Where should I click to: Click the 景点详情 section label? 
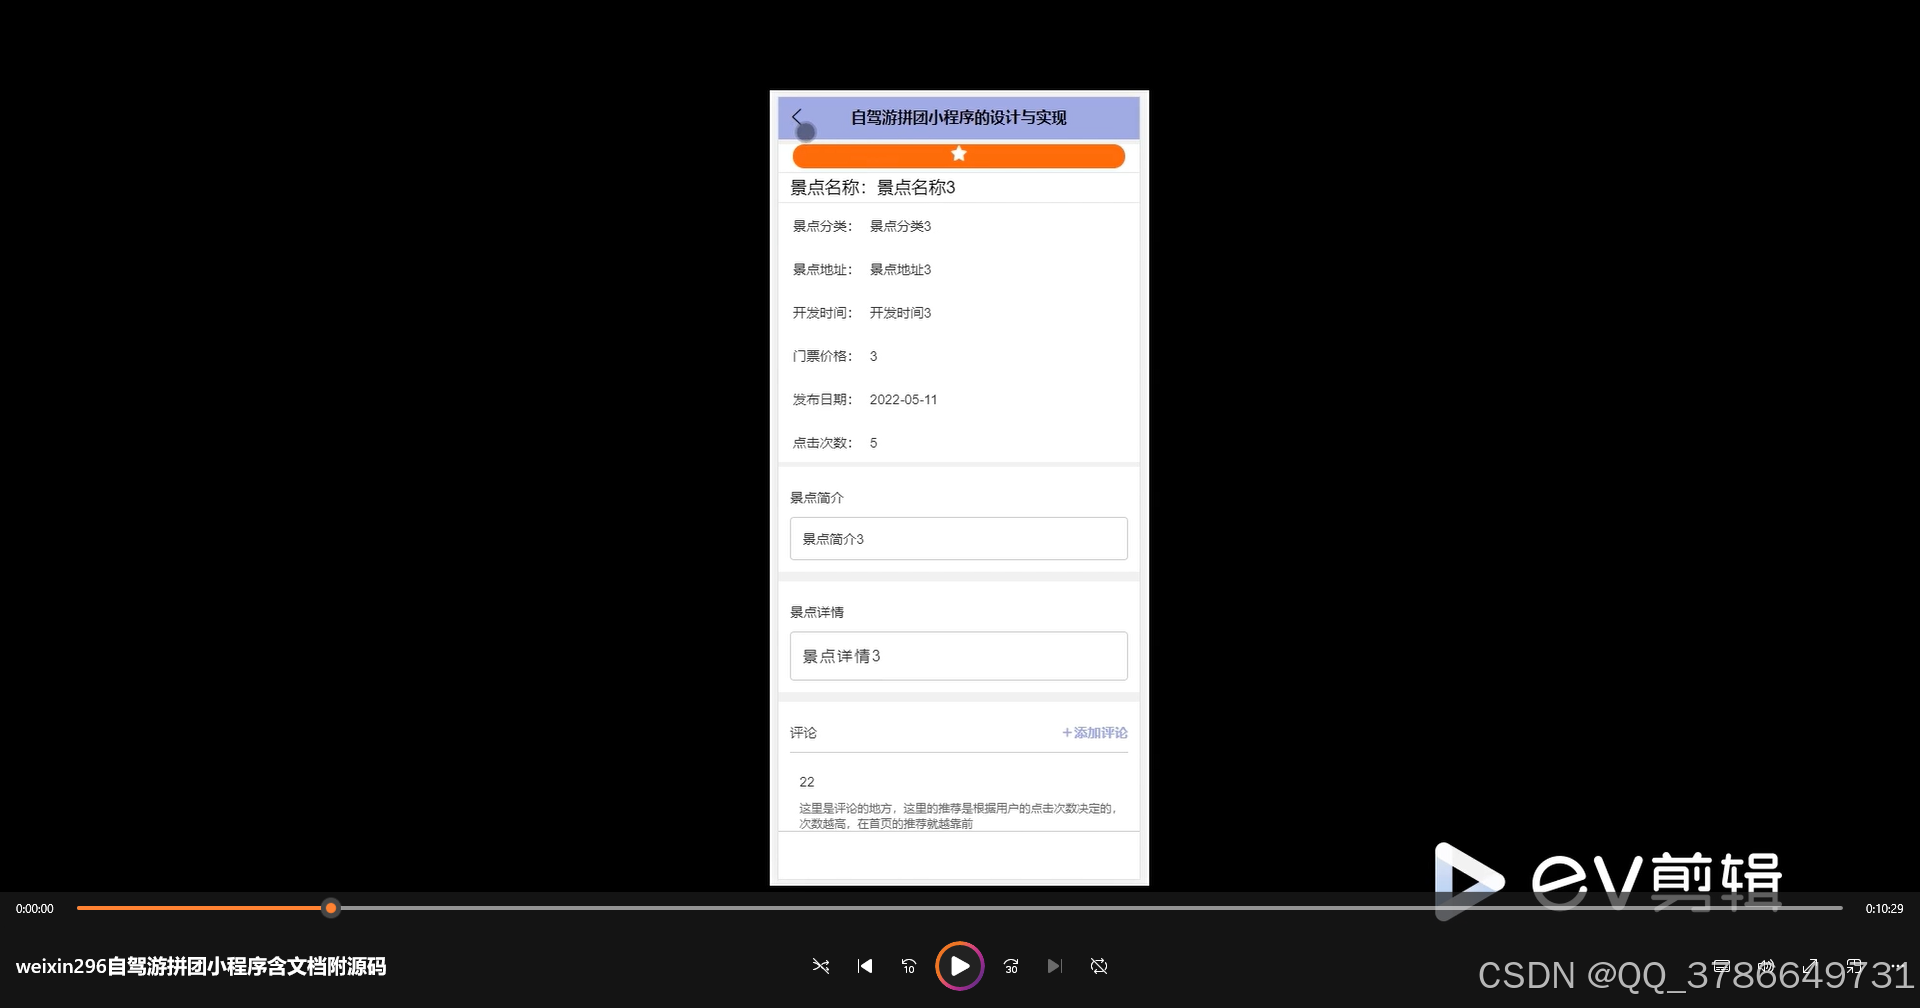[x=817, y=612]
